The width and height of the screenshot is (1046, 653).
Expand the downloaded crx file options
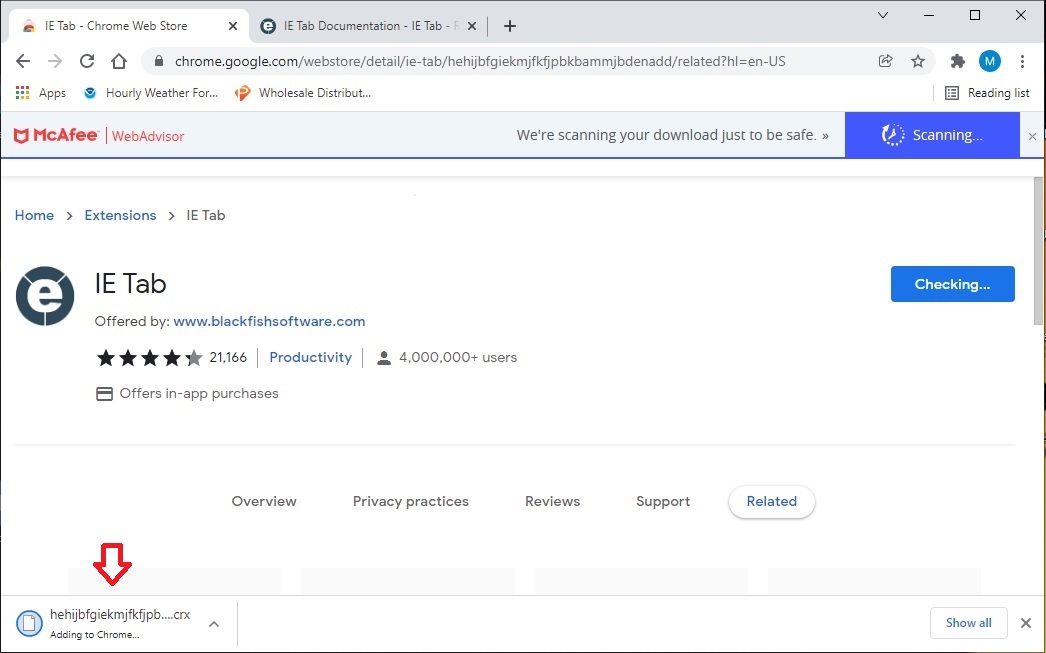213,622
